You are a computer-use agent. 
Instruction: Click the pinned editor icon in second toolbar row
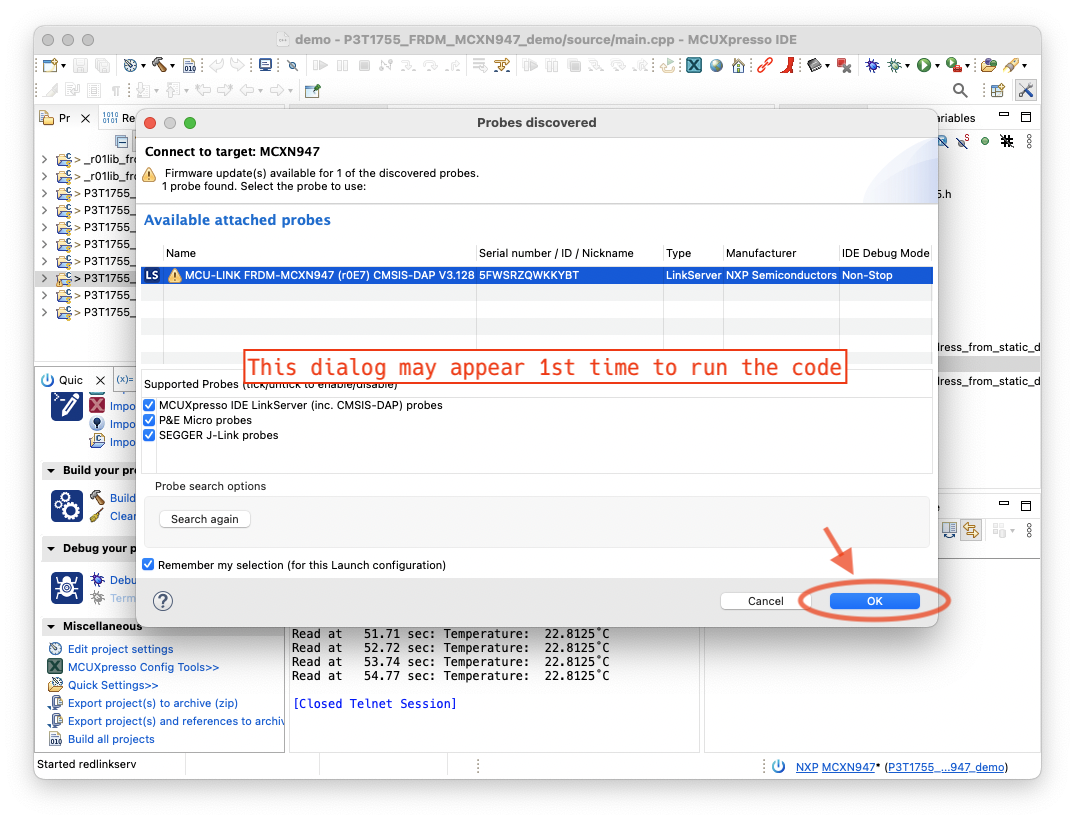pos(313,90)
